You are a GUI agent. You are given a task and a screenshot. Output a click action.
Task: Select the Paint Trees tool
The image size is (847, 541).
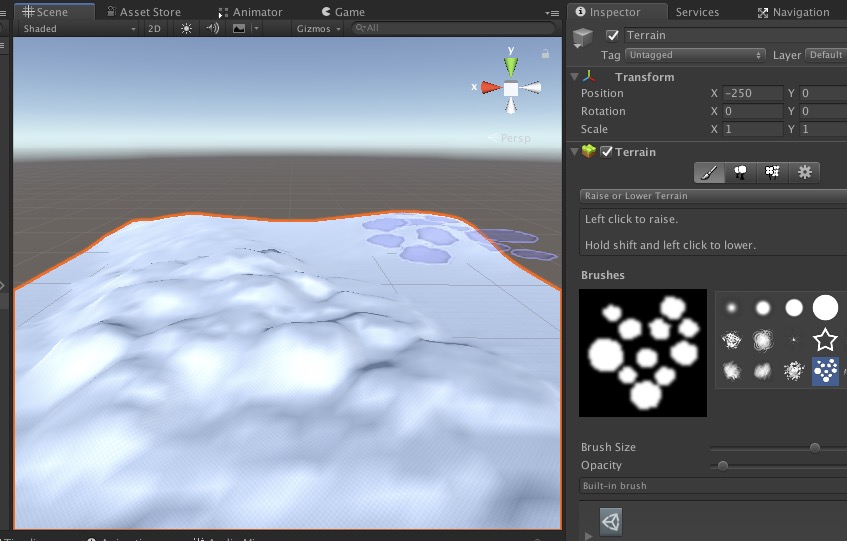click(741, 173)
